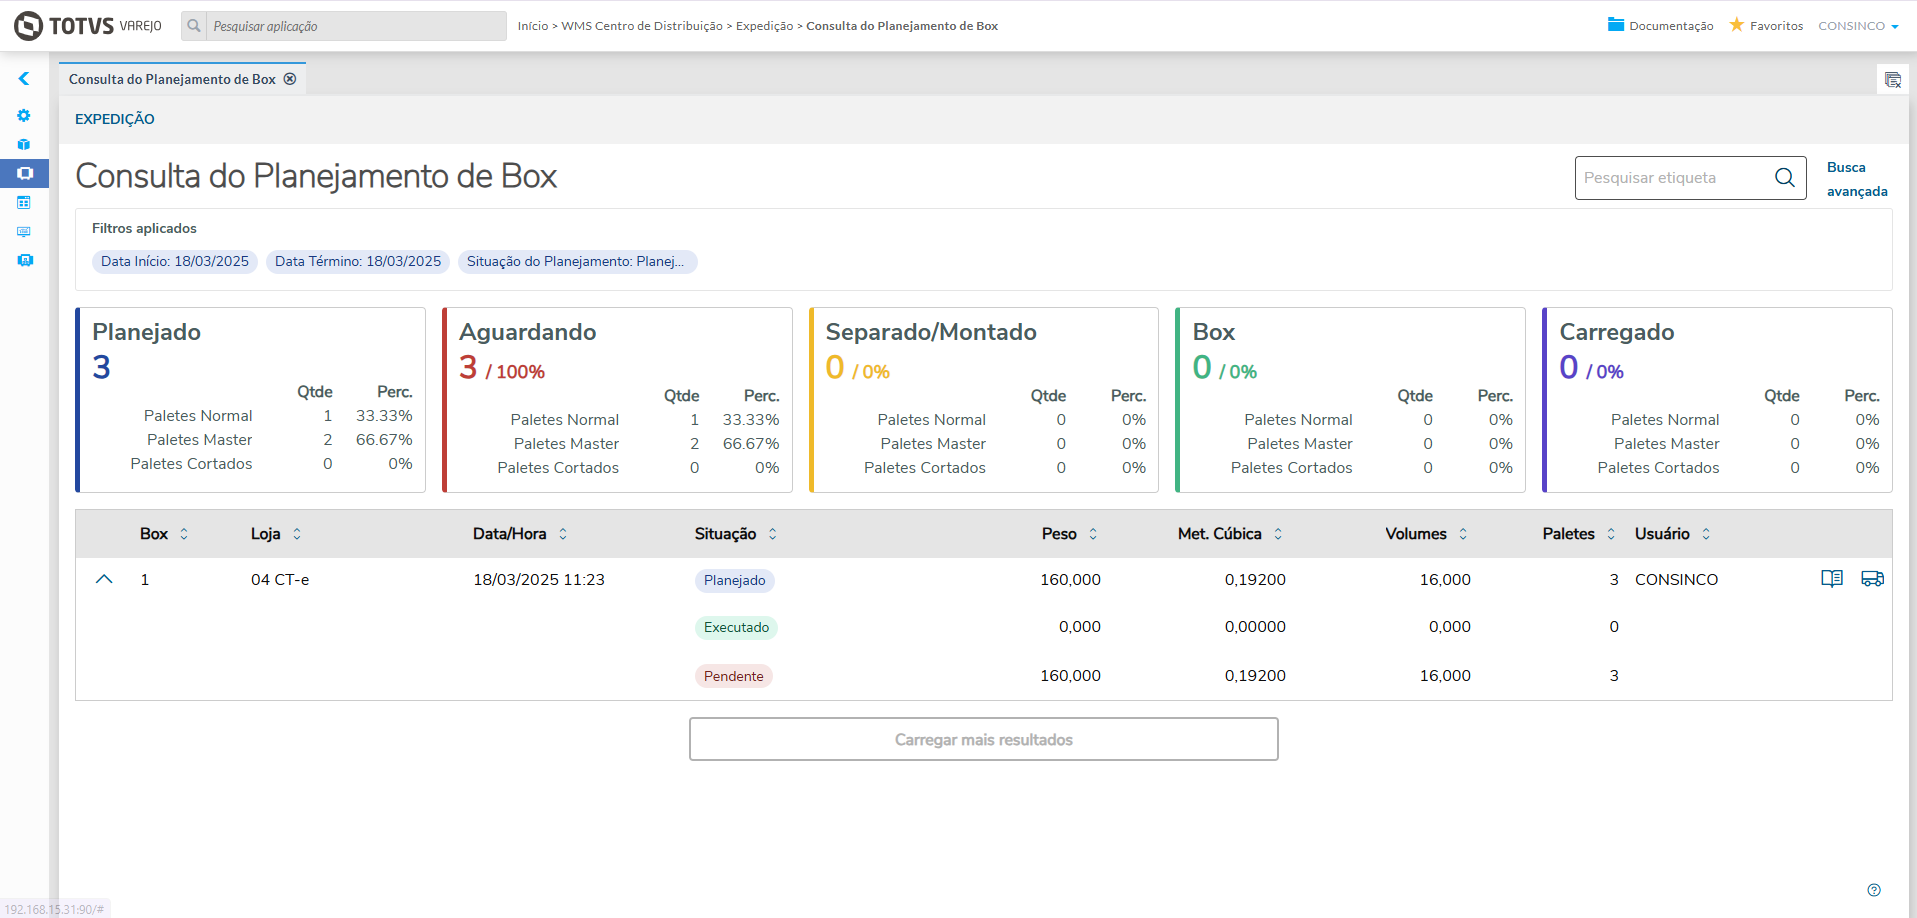1917x918 pixels.
Task: Select the highlighted expedition sidebar icon
Action: click(24, 174)
